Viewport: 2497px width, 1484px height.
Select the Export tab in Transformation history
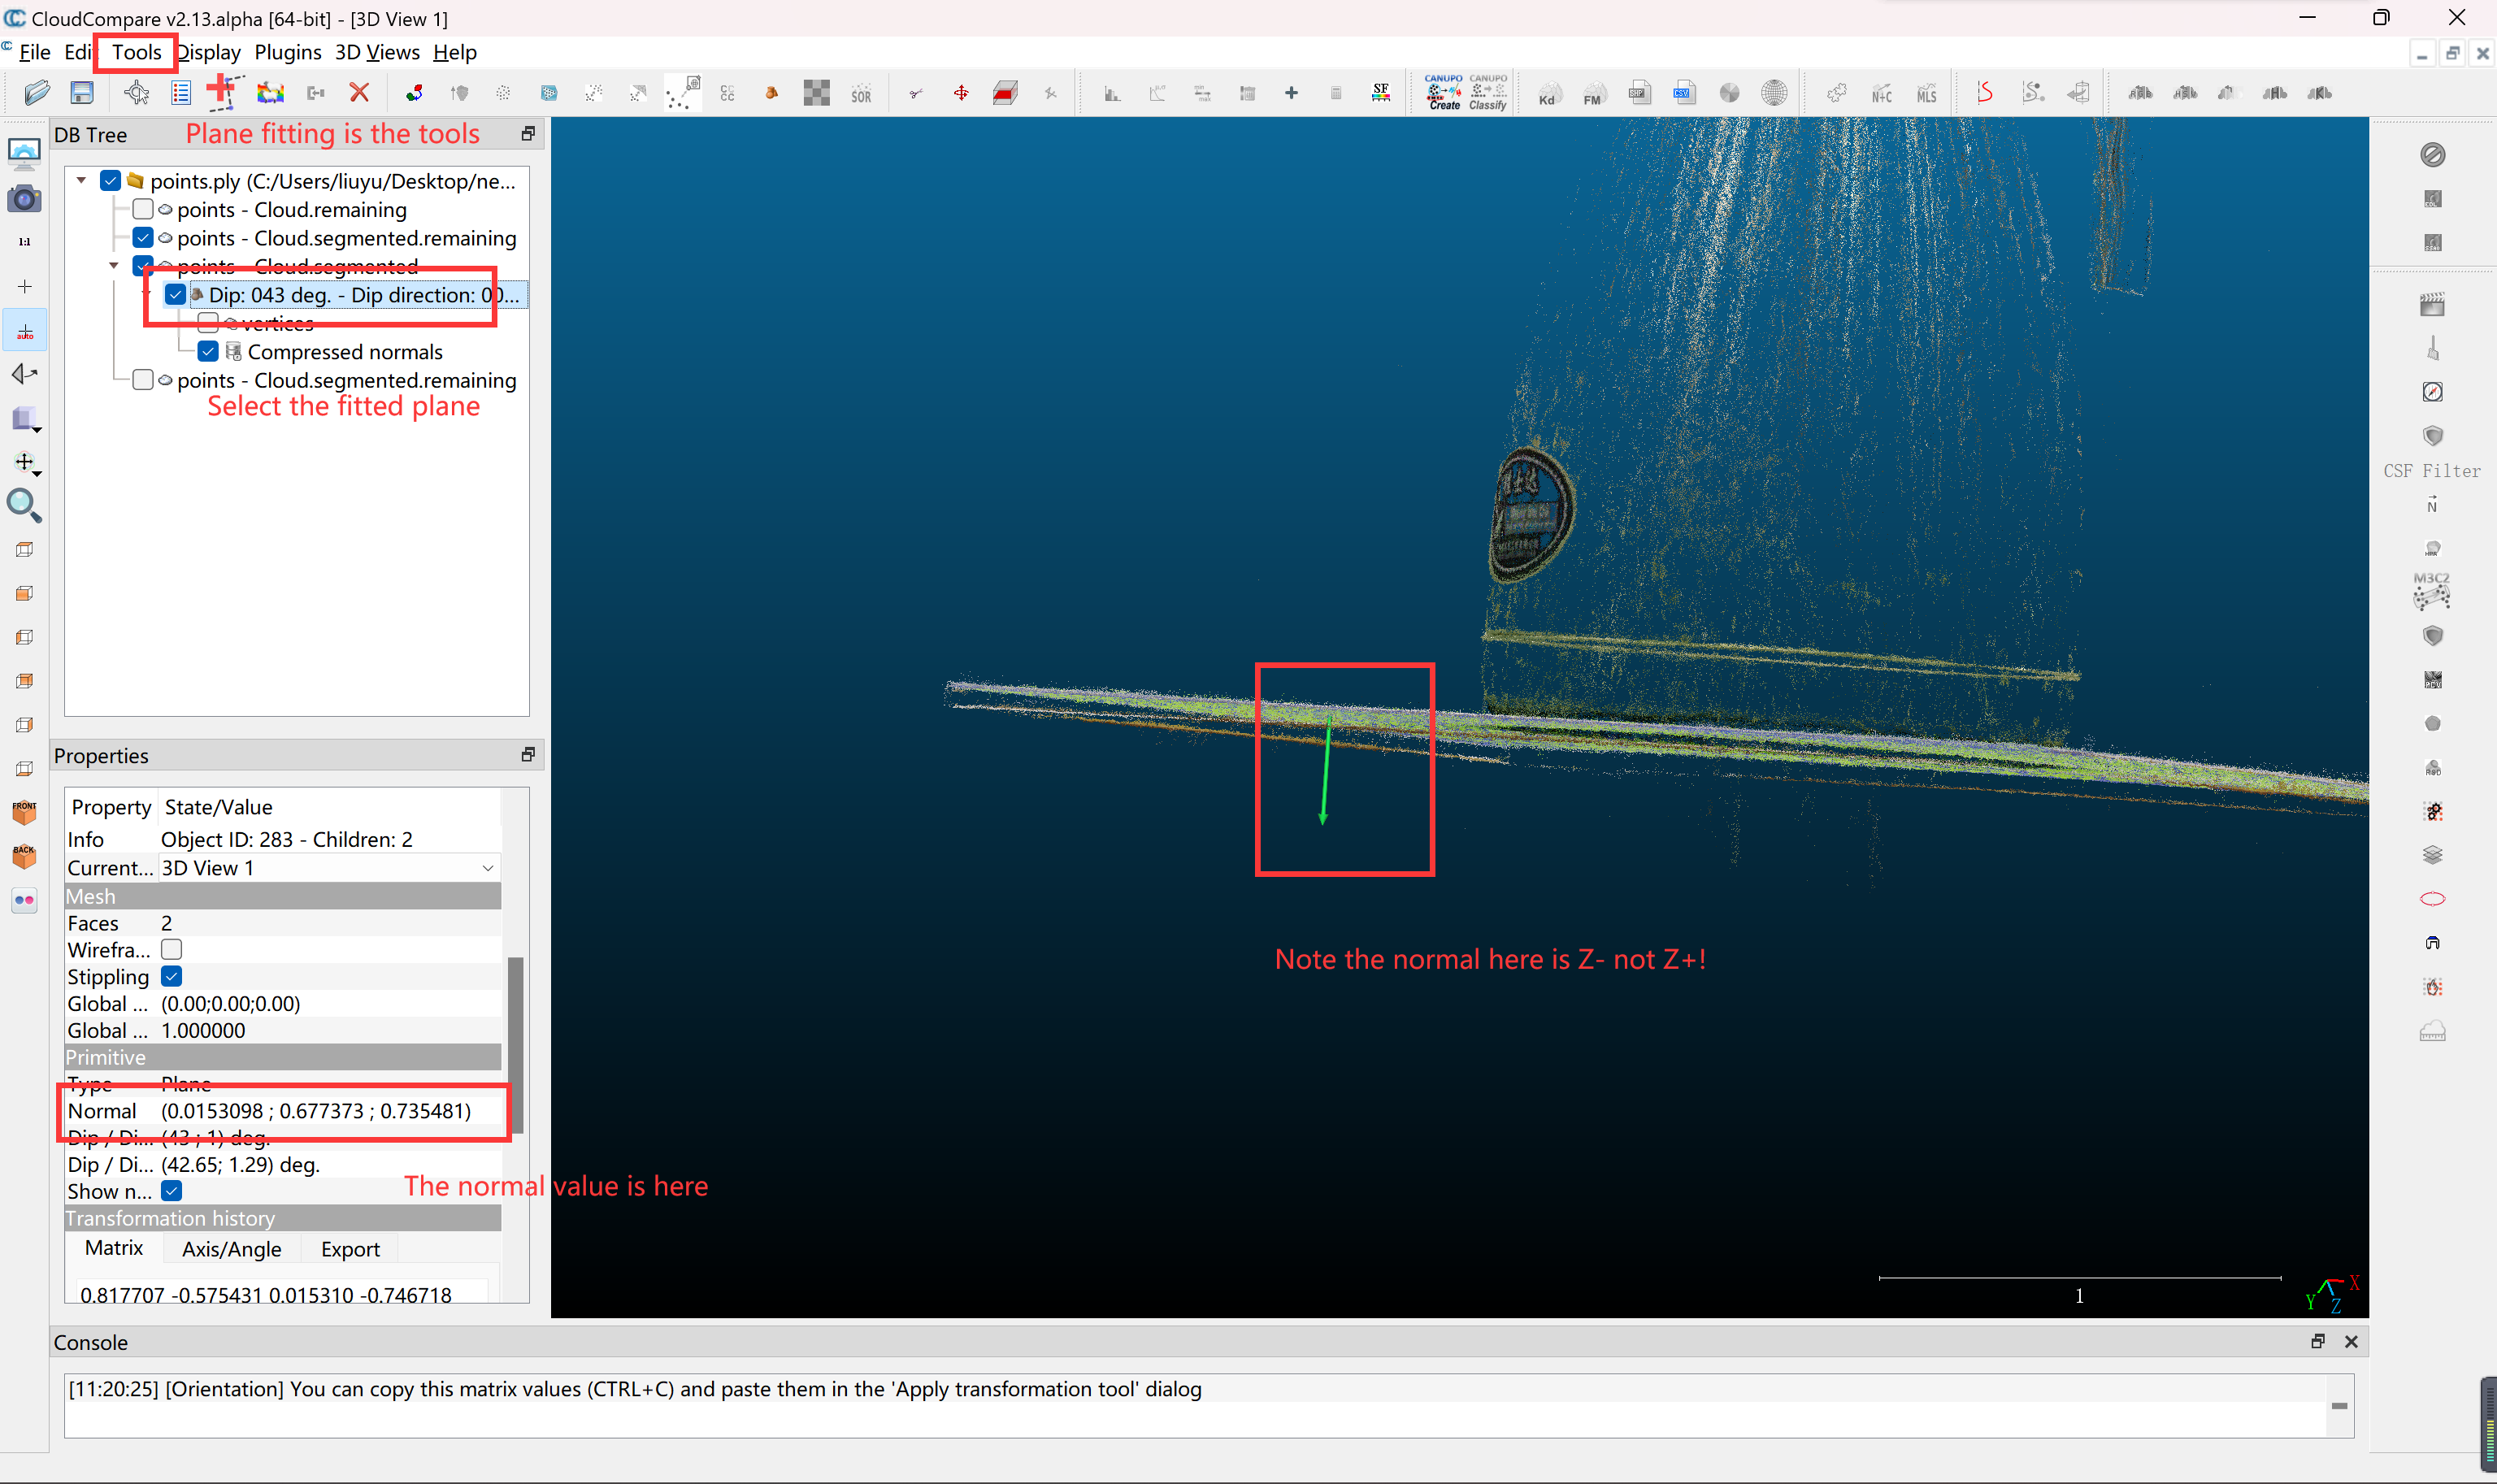[x=350, y=1249]
